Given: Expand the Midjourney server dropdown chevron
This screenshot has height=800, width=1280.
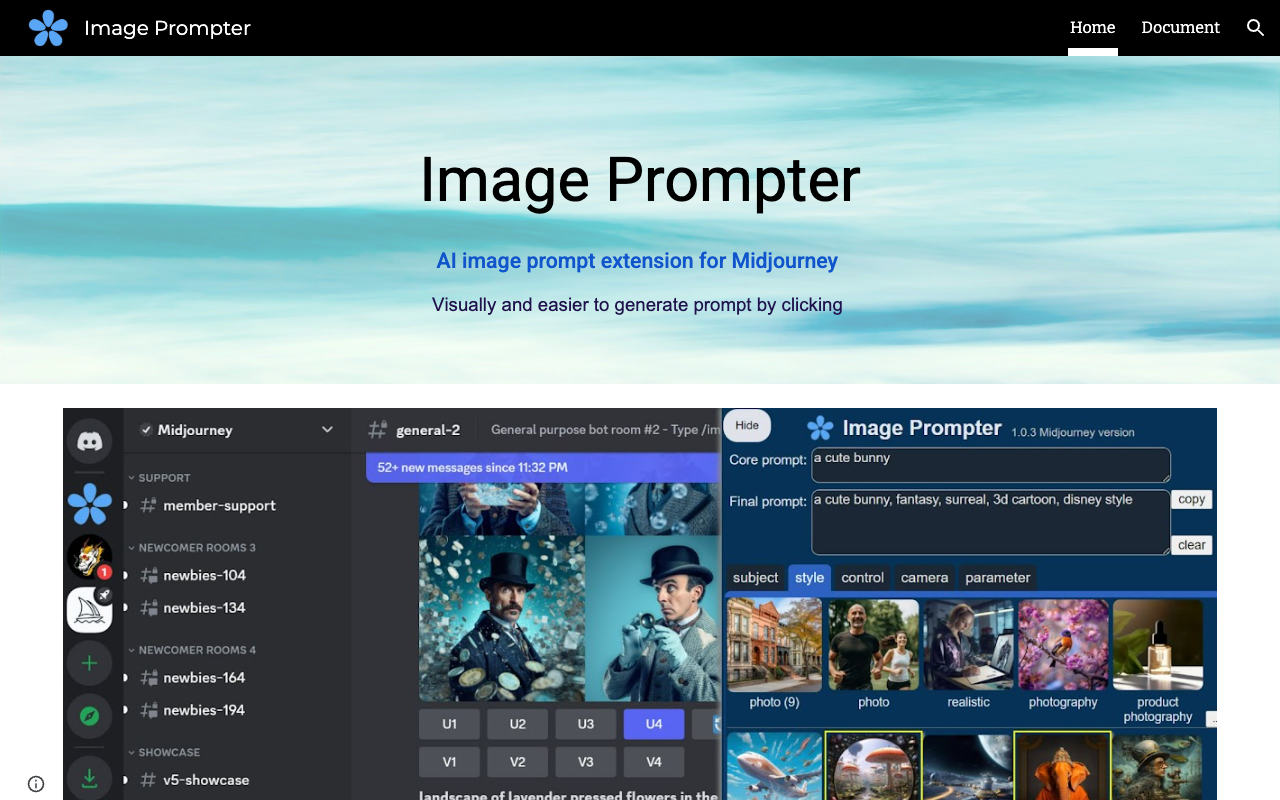Looking at the screenshot, I should [x=327, y=430].
